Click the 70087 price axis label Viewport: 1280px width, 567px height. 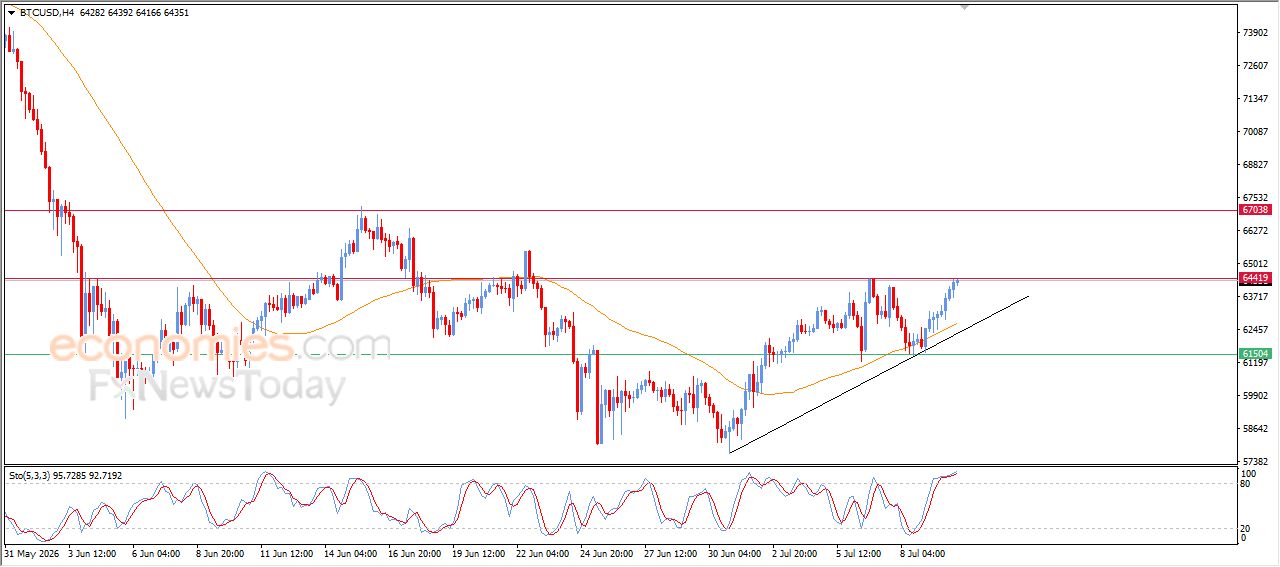click(x=1254, y=132)
